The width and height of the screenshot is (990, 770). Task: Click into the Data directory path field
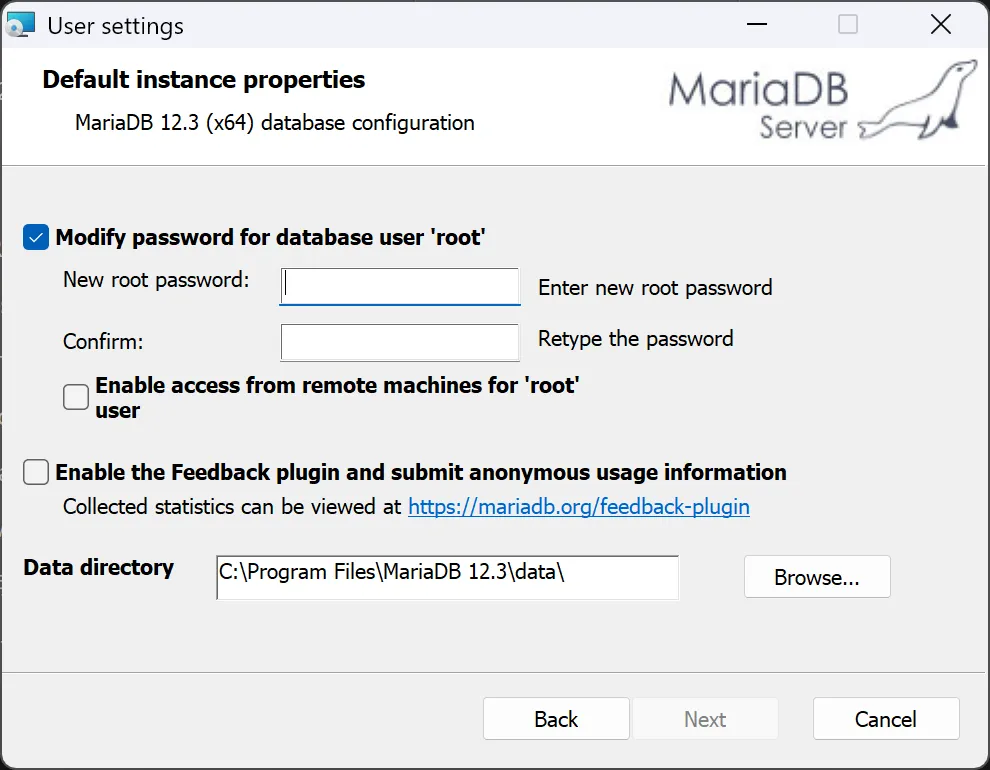[448, 578]
